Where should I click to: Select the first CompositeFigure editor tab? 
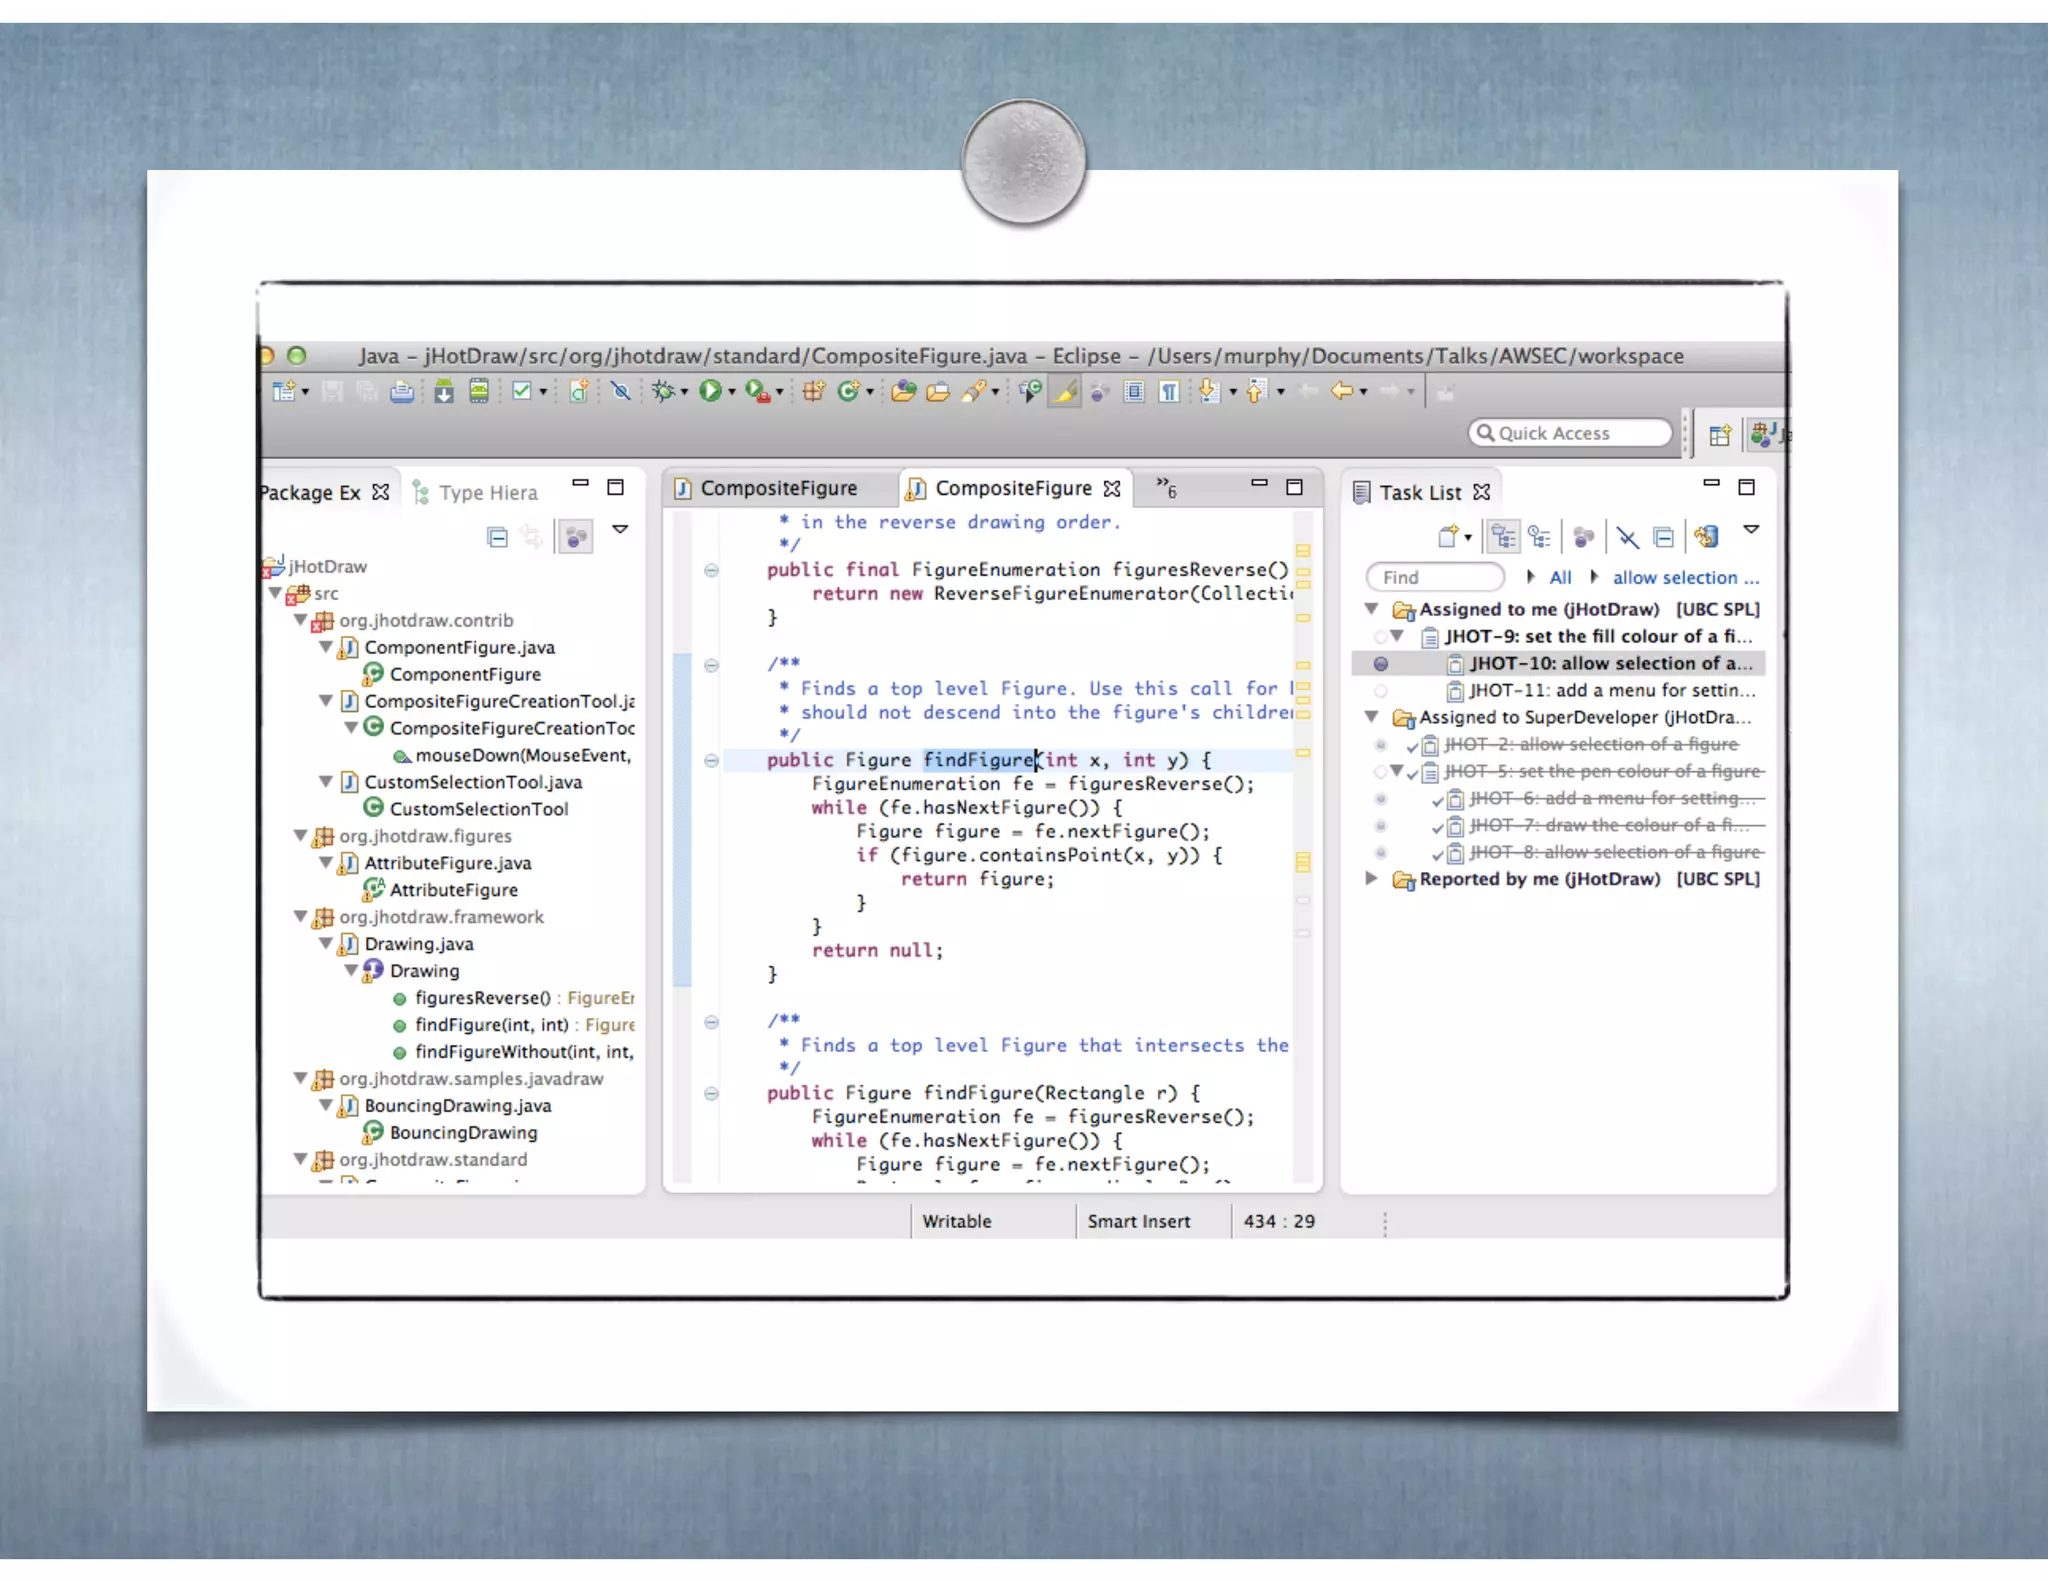[x=768, y=488]
